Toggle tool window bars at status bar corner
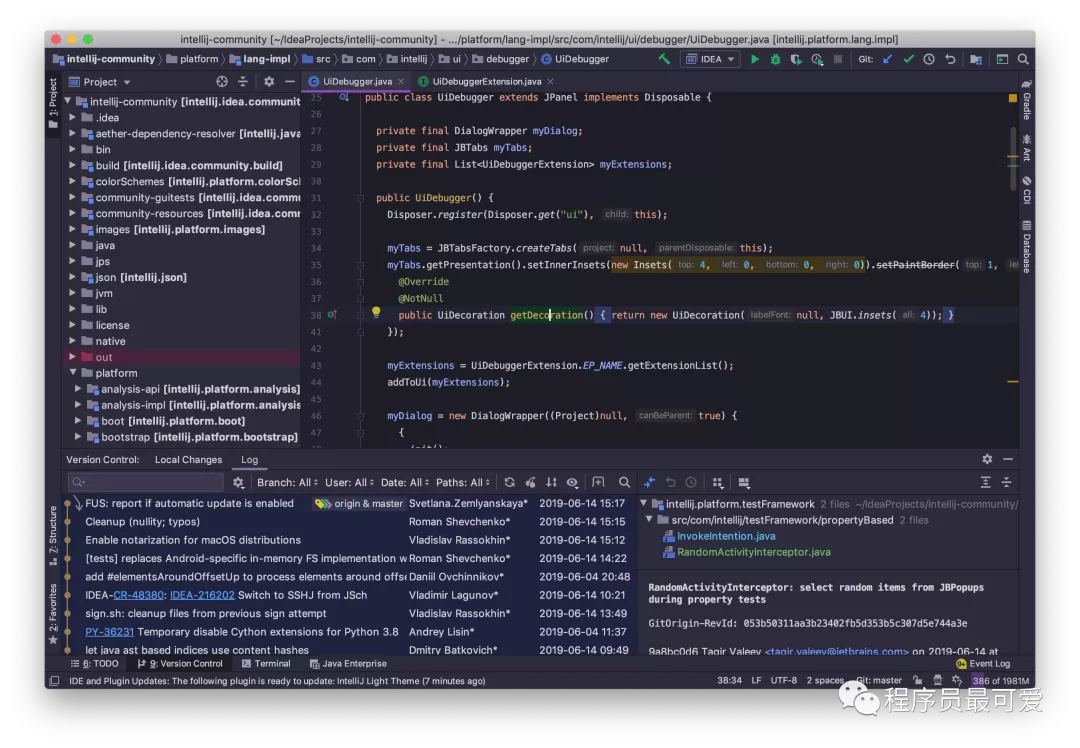Screen dimensions: 1080x748 tap(54, 681)
